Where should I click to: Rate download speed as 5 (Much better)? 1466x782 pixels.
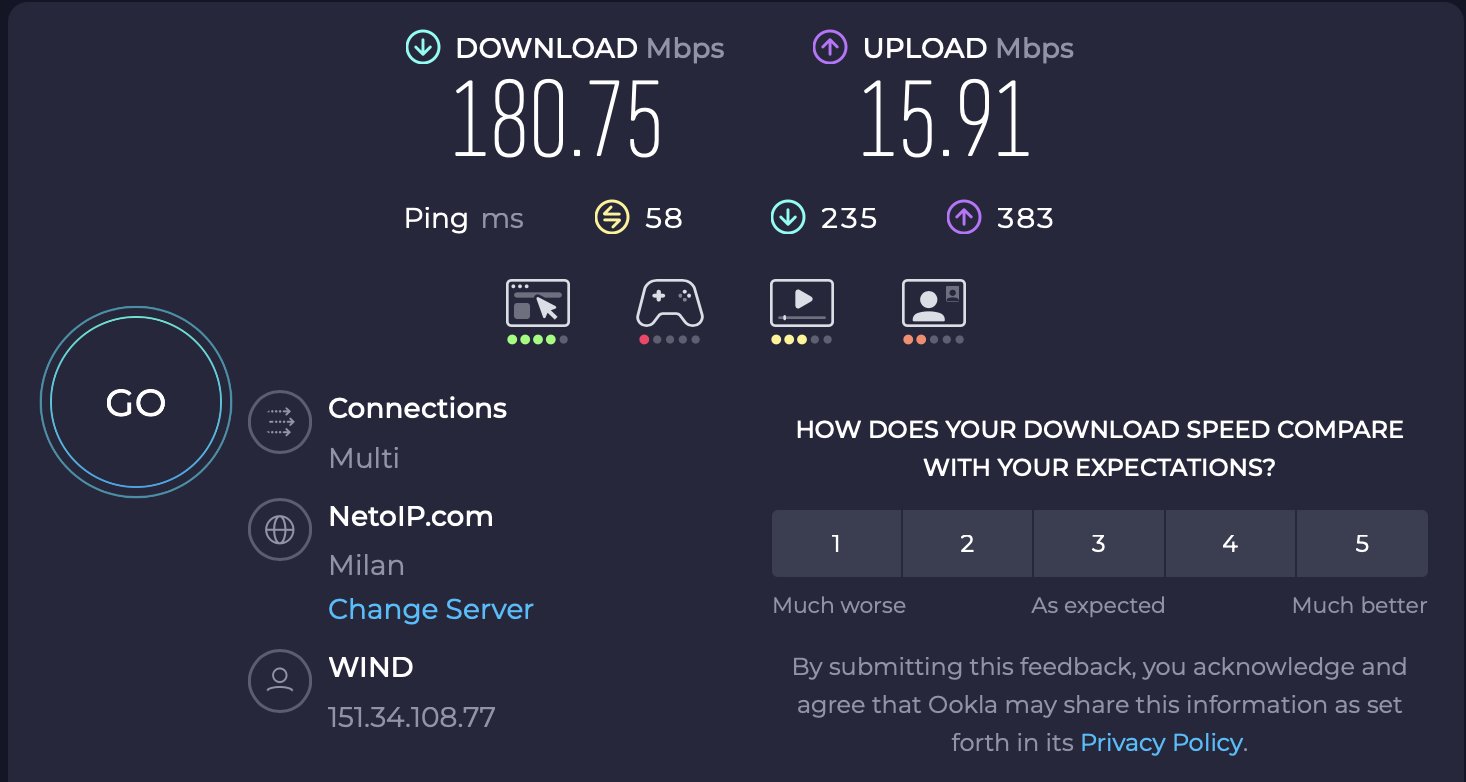[x=1362, y=544]
